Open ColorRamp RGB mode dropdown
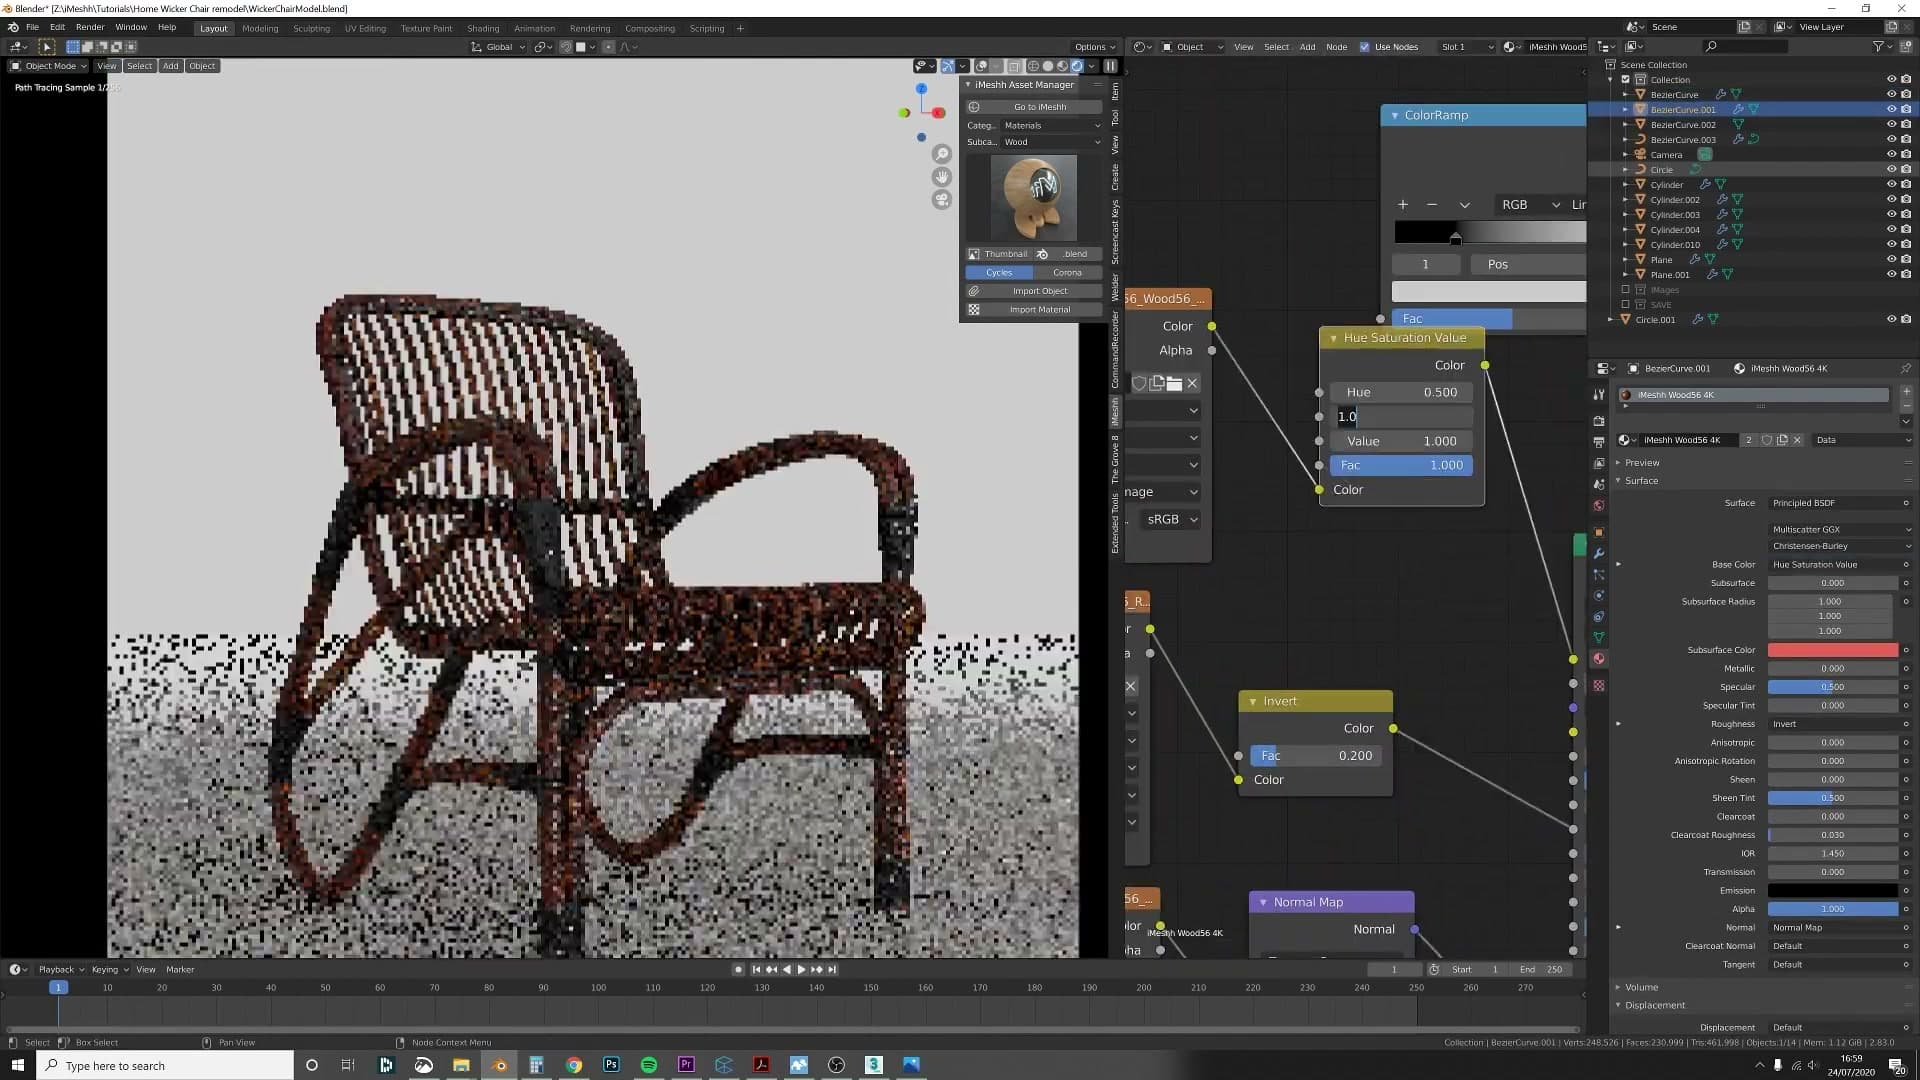The height and width of the screenshot is (1080, 1920). [x=1529, y=205]
